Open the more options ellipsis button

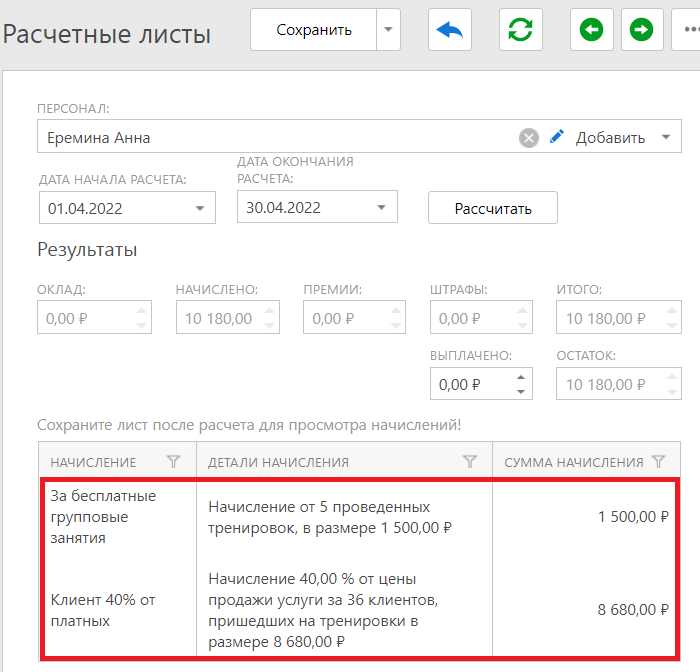[688, 30]
